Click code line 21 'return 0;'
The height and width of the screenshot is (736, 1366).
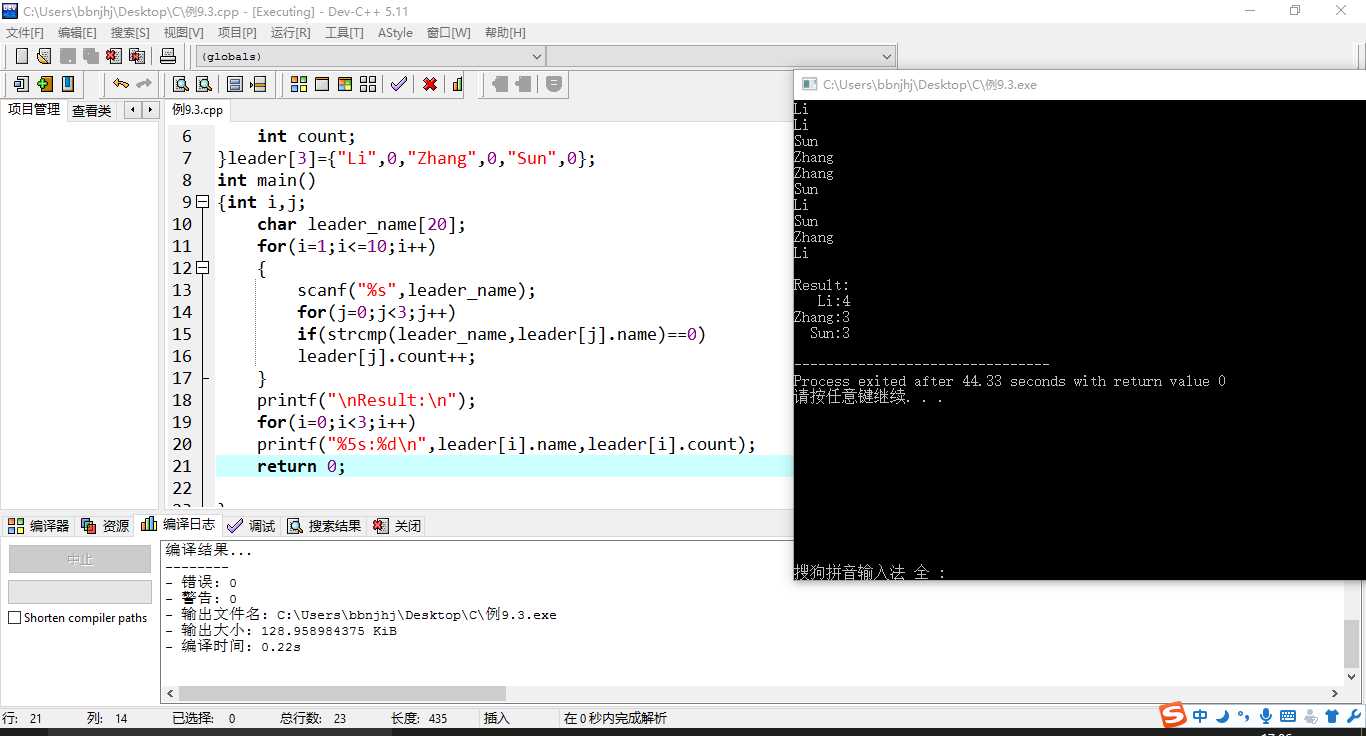click(301, 466)
